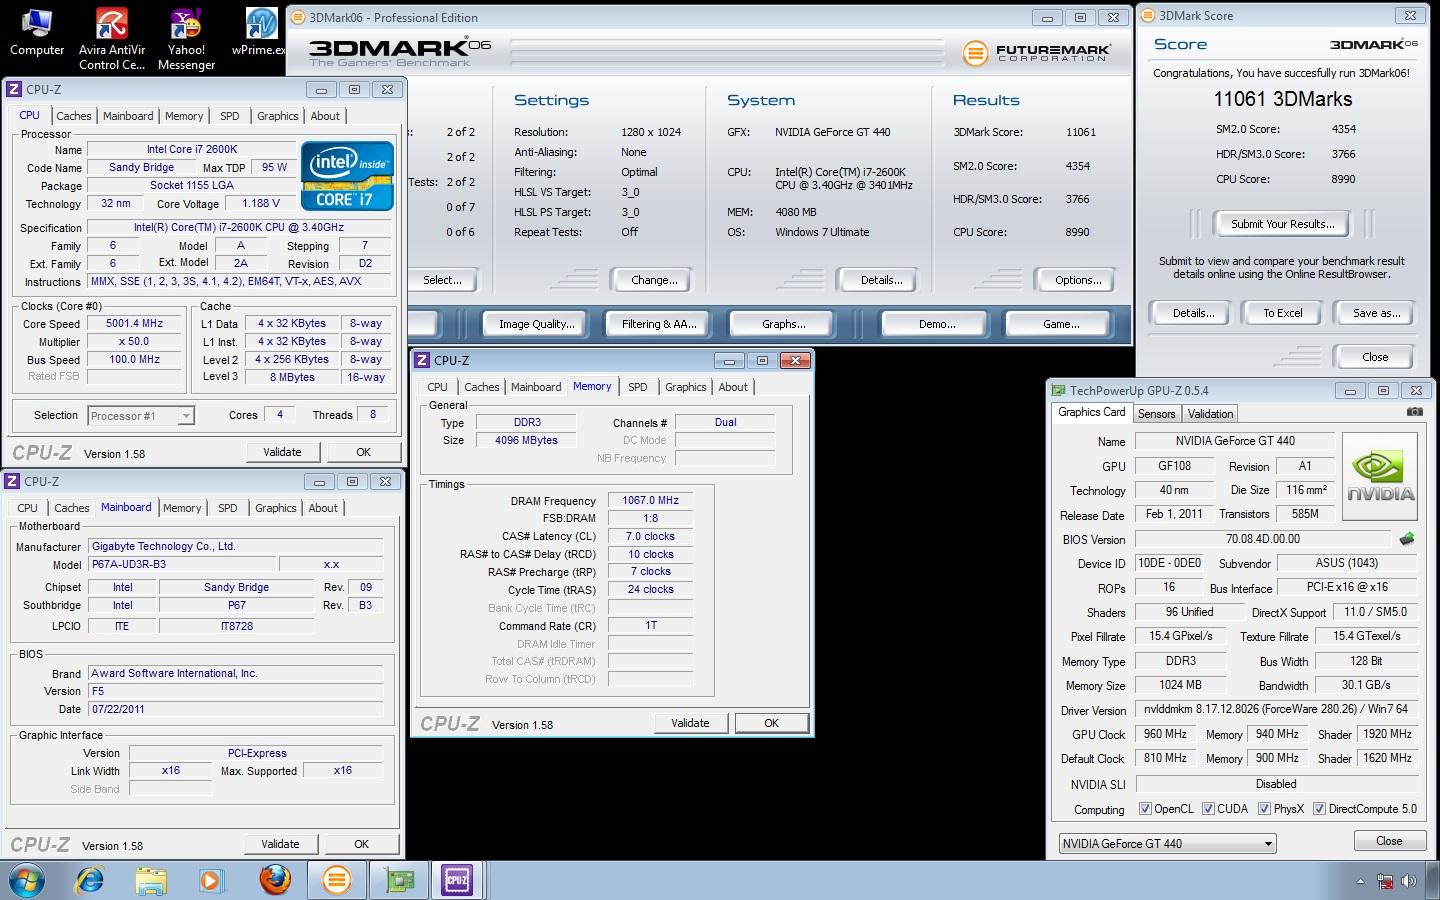Open Memory tab in CPU-Z Mainboard window
1440x900 pixels.
182,508
